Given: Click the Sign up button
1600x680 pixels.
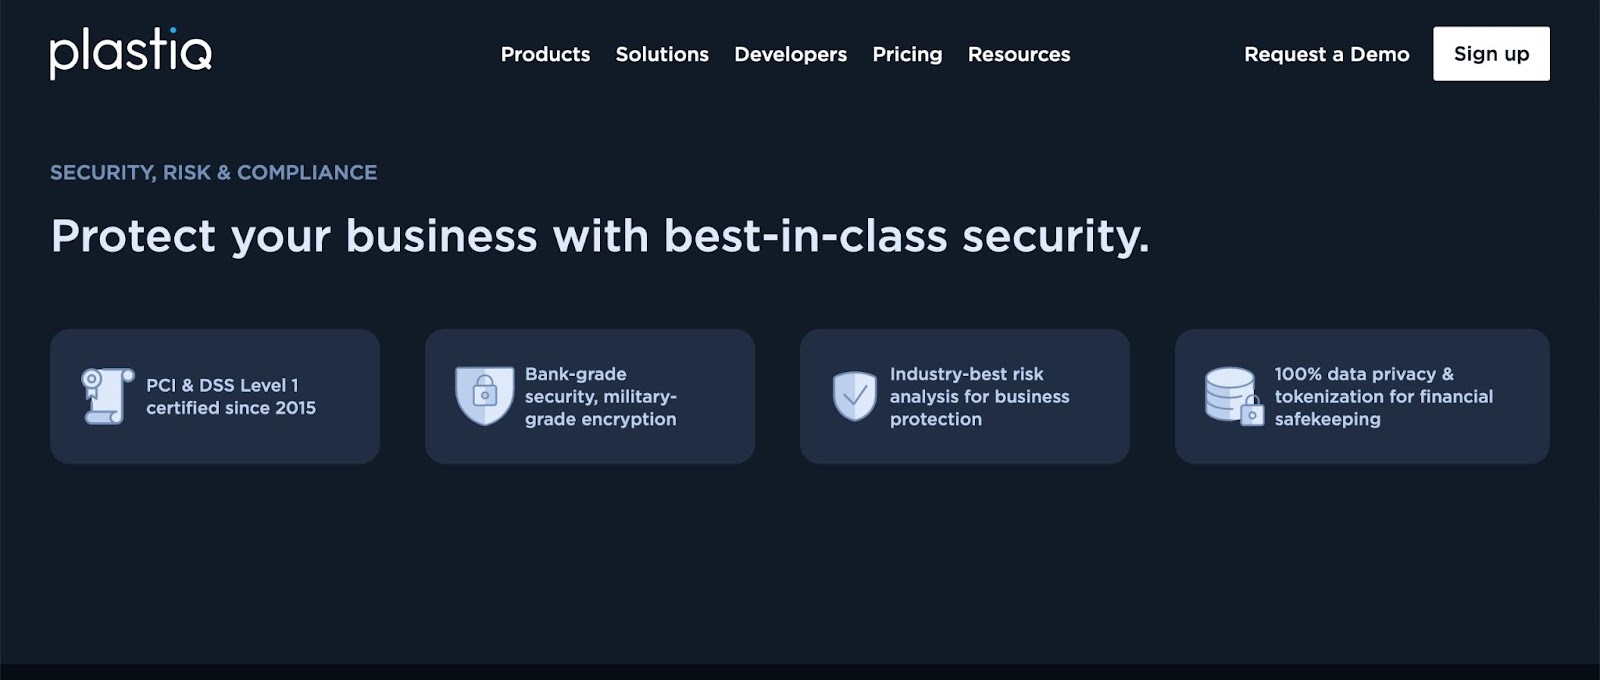Looking at the screenshot, I should [x=1491, y=53].
